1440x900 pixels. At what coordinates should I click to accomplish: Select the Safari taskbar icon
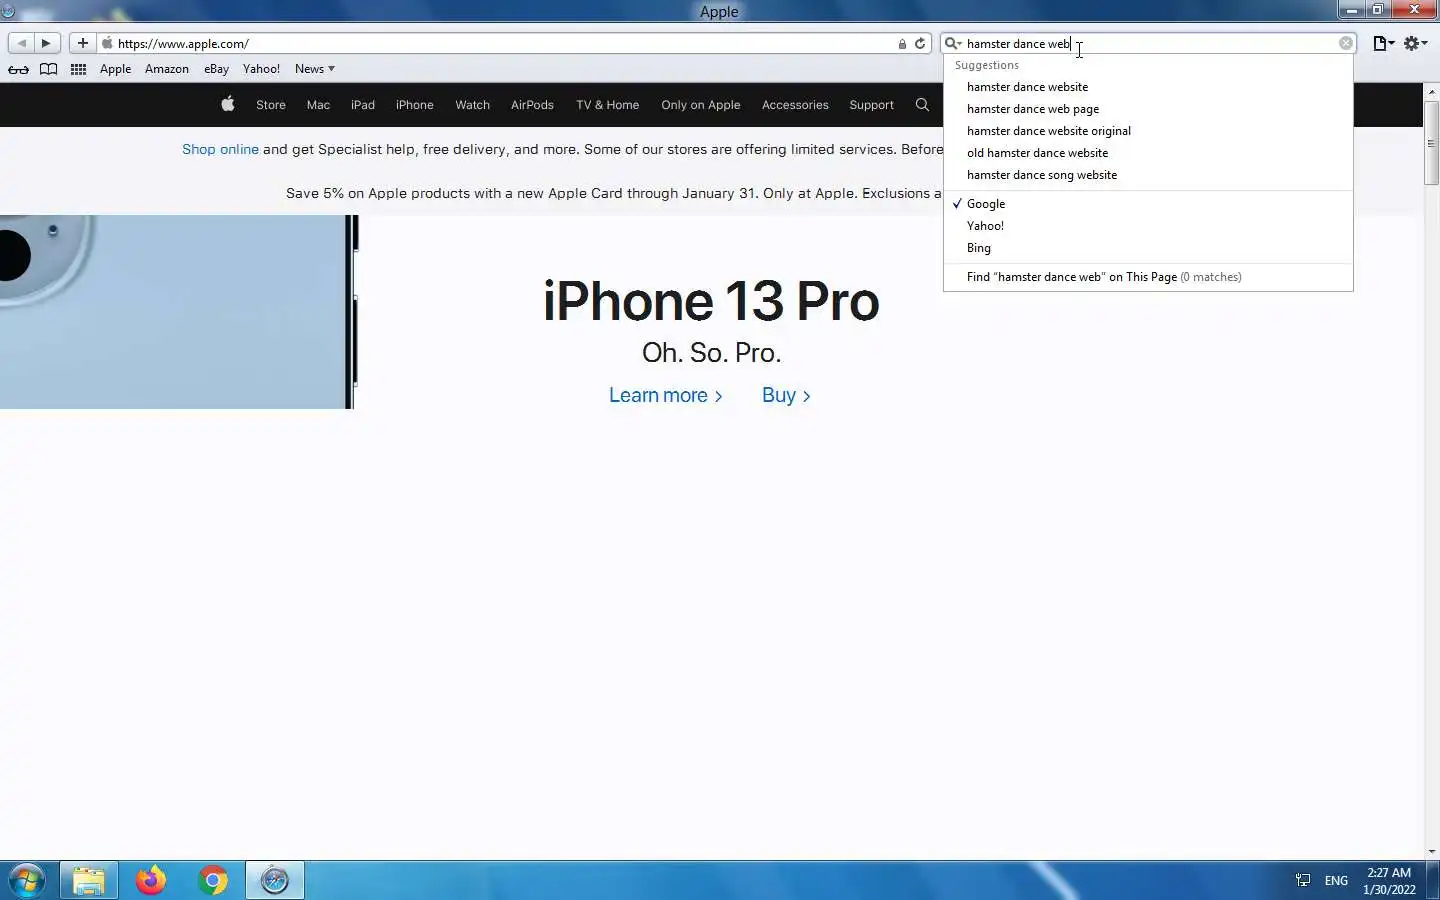[x=274, y=880]
